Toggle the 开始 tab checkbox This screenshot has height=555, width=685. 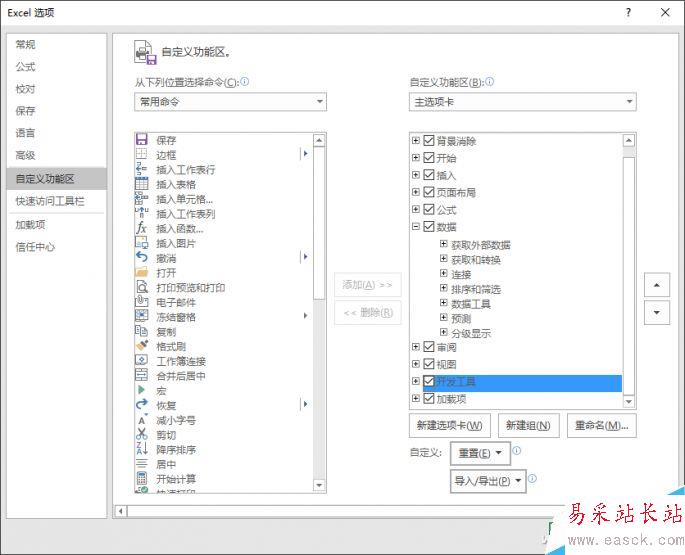tap(429, 158)
